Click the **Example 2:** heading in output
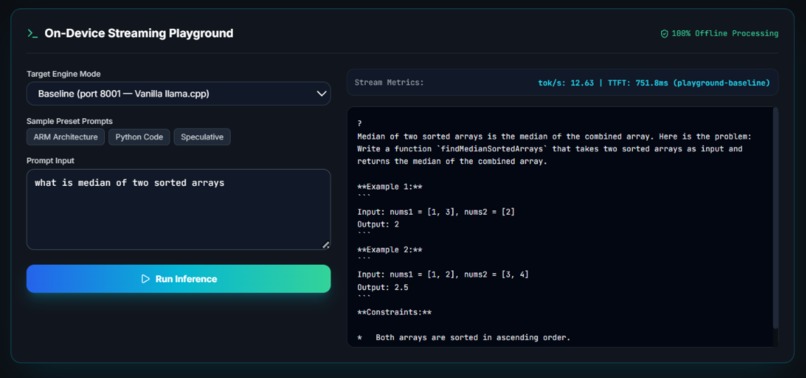The image size is (806, 378). [x=390, y=249]
